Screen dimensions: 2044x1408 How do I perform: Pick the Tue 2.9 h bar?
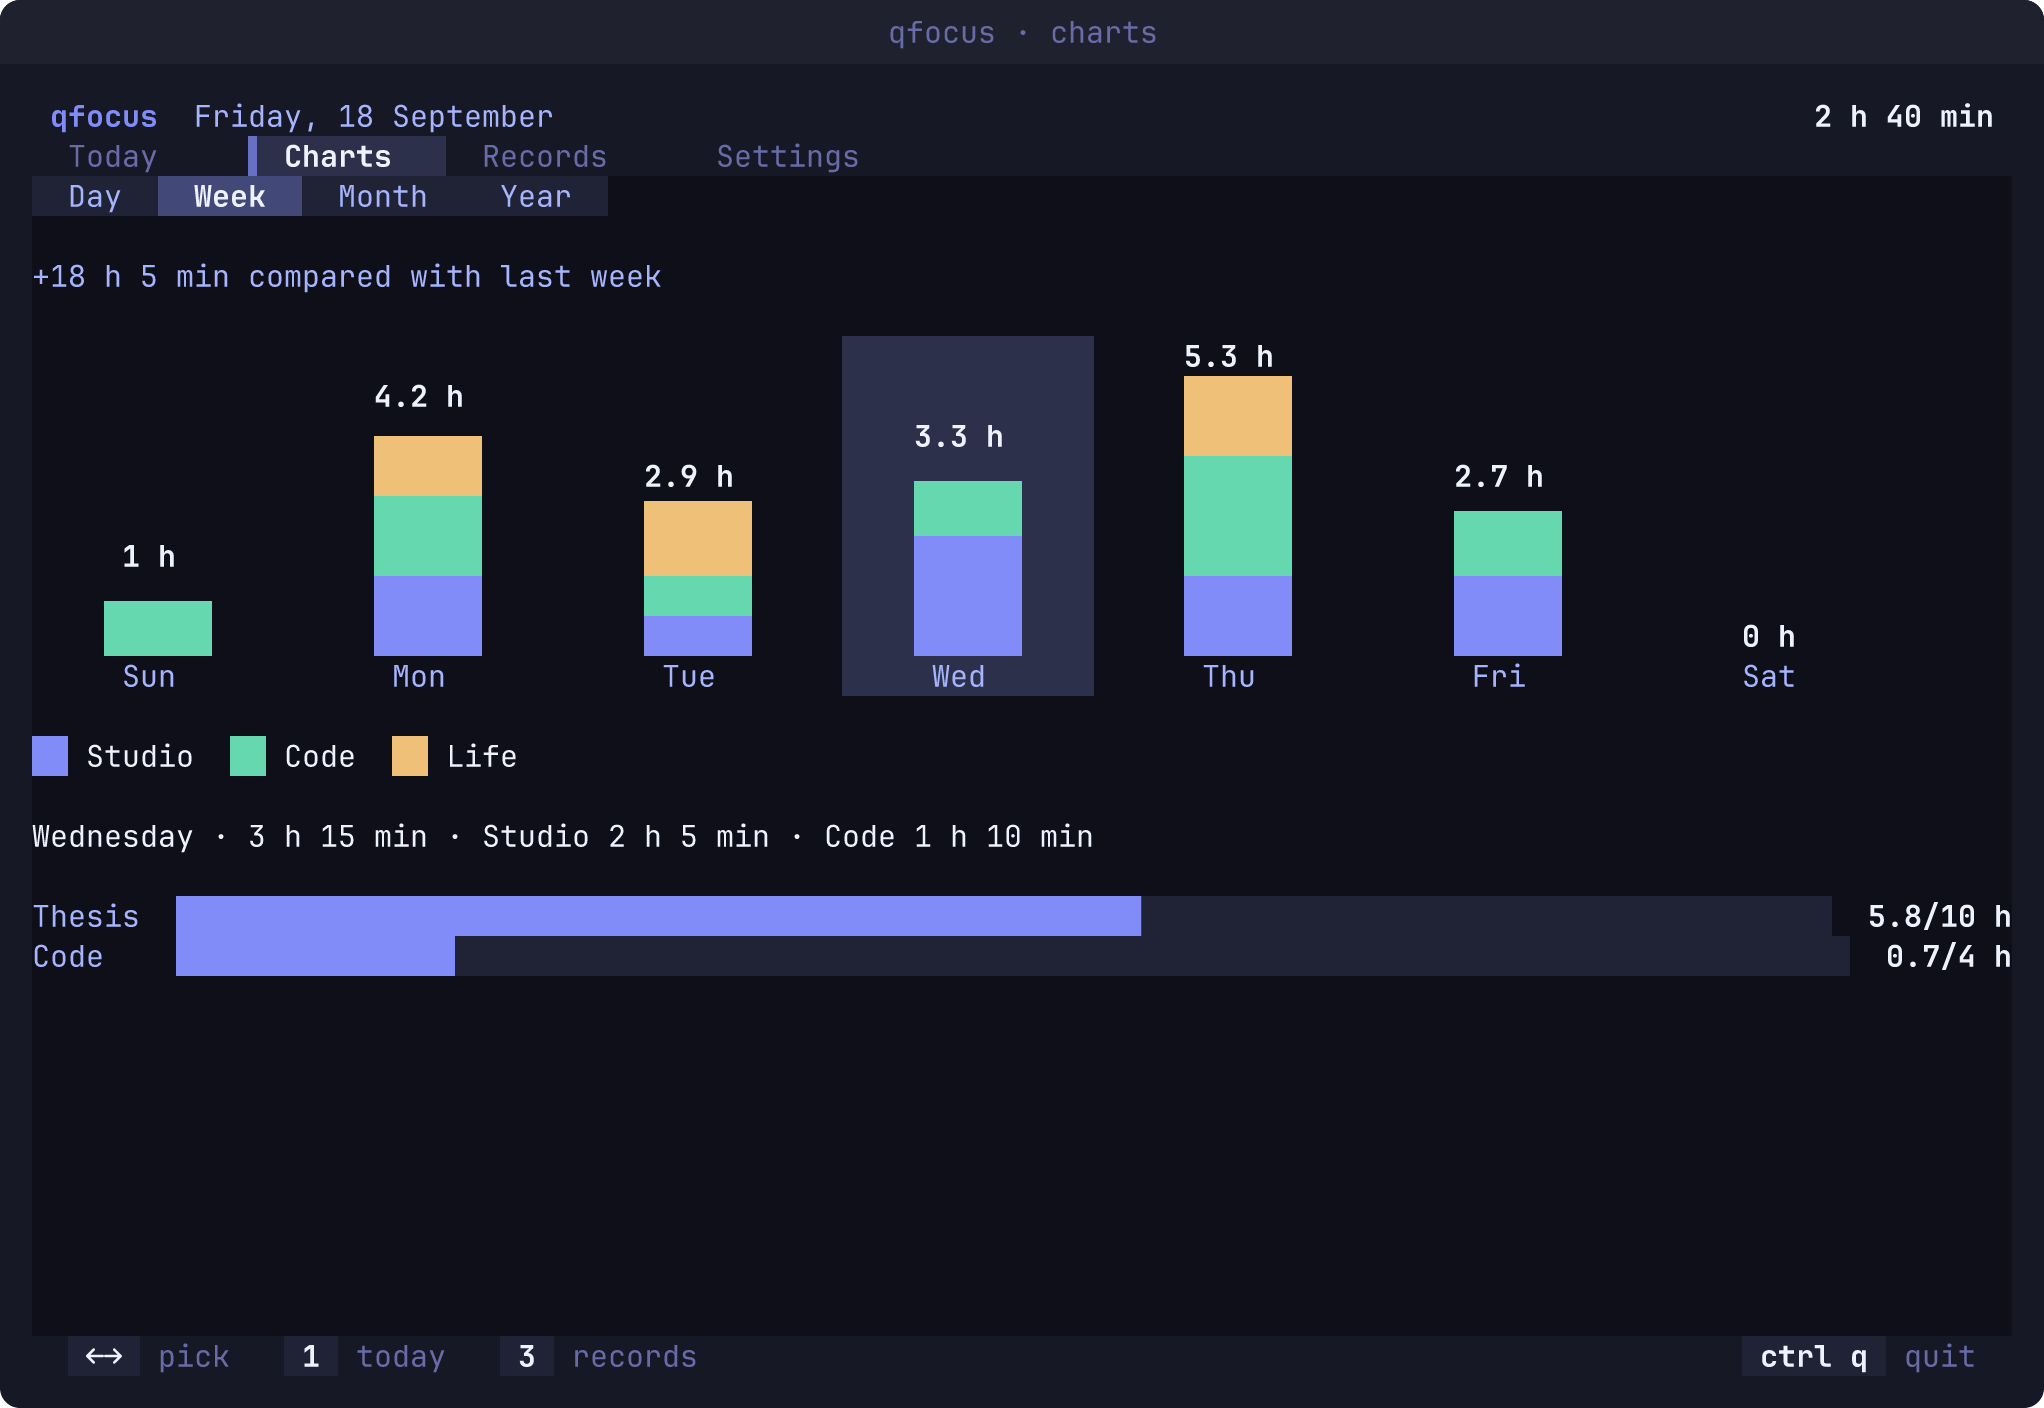pos(698,578)
